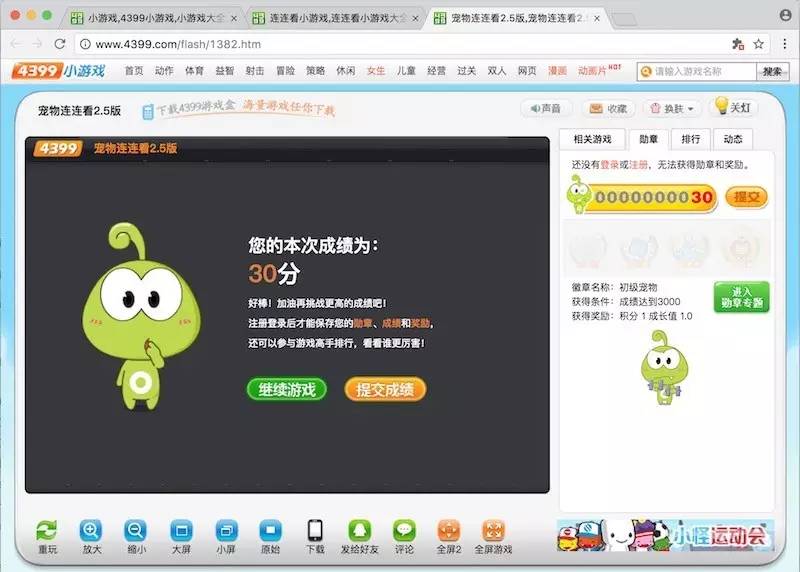800x572 pixels.
Task: Open the Chrome profile avatar icon
Action: click(786, 15)
